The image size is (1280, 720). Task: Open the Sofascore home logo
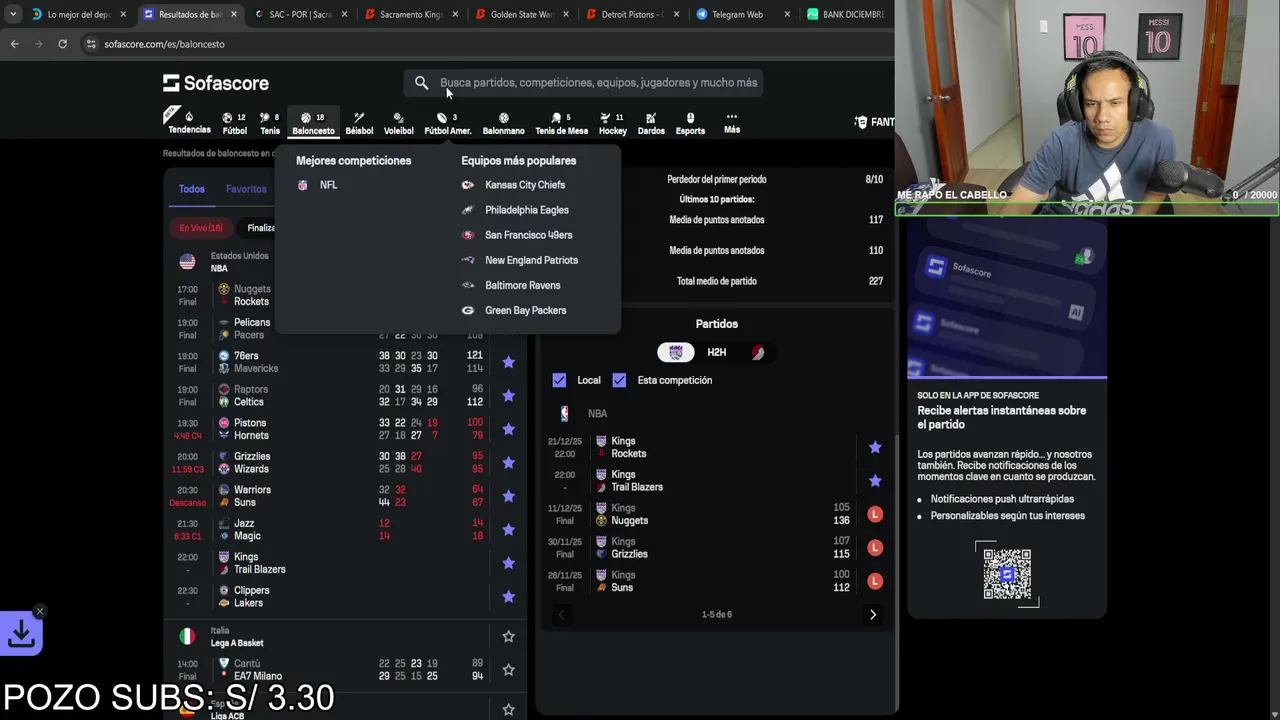coord(216,83)
